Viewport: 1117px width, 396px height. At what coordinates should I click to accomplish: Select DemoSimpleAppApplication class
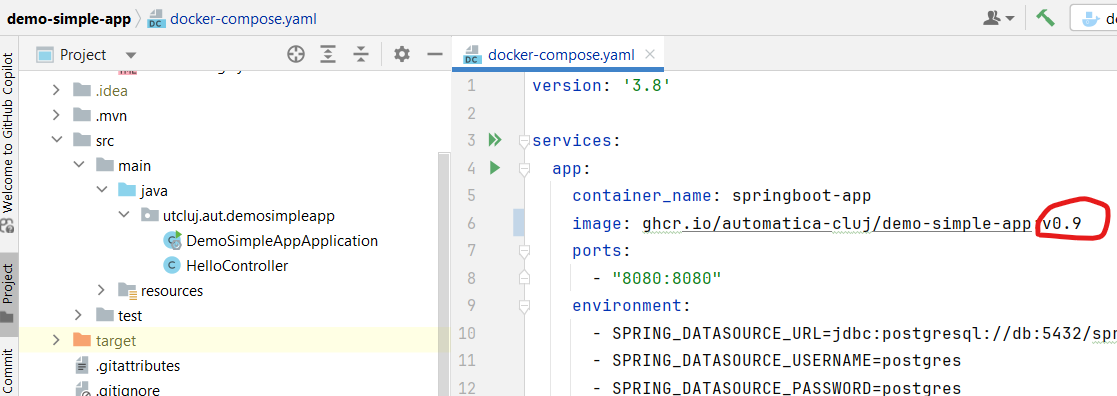click(271, 241)
